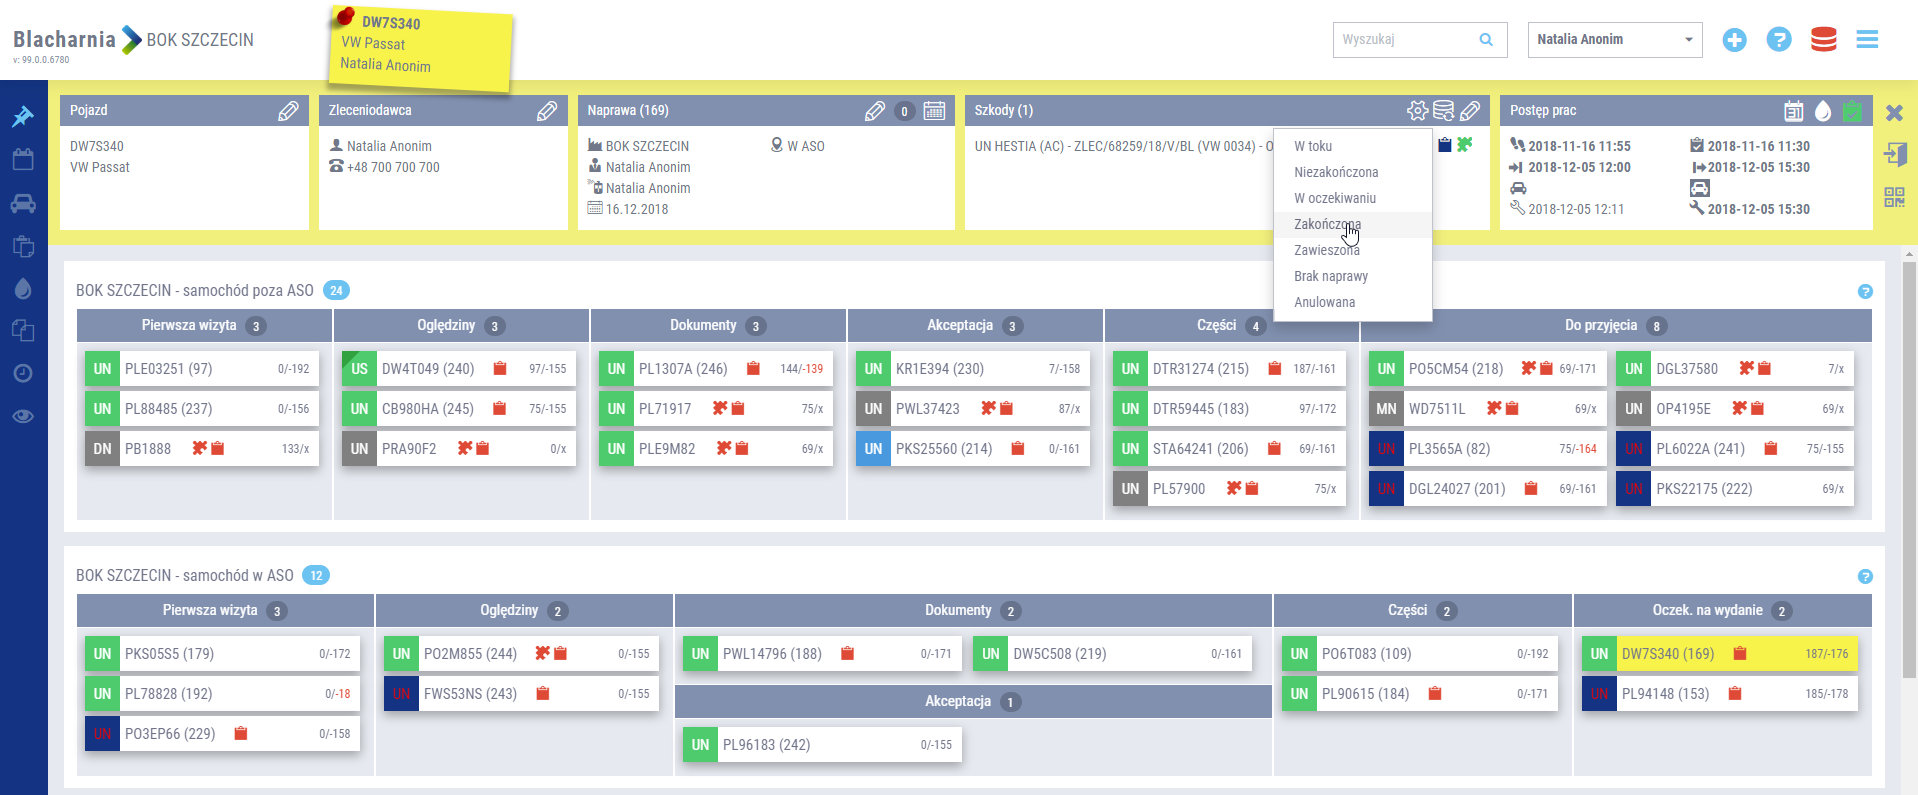Select 'W oczekiwaniu' in status list
This screenshot has height=795, width=1918.
click(x=1334, y=198)
